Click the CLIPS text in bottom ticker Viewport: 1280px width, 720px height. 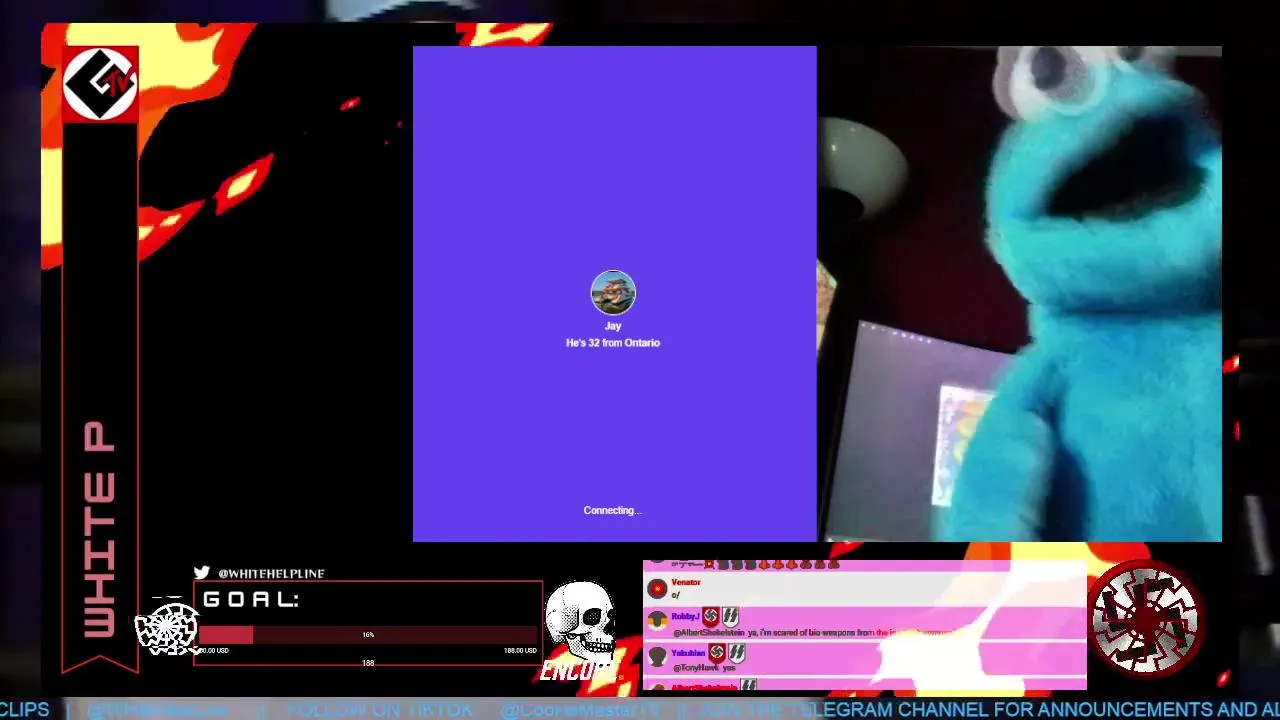point(25,709)
